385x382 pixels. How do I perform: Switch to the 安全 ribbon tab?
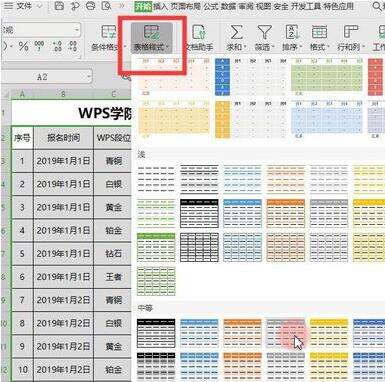coord(281,6)
